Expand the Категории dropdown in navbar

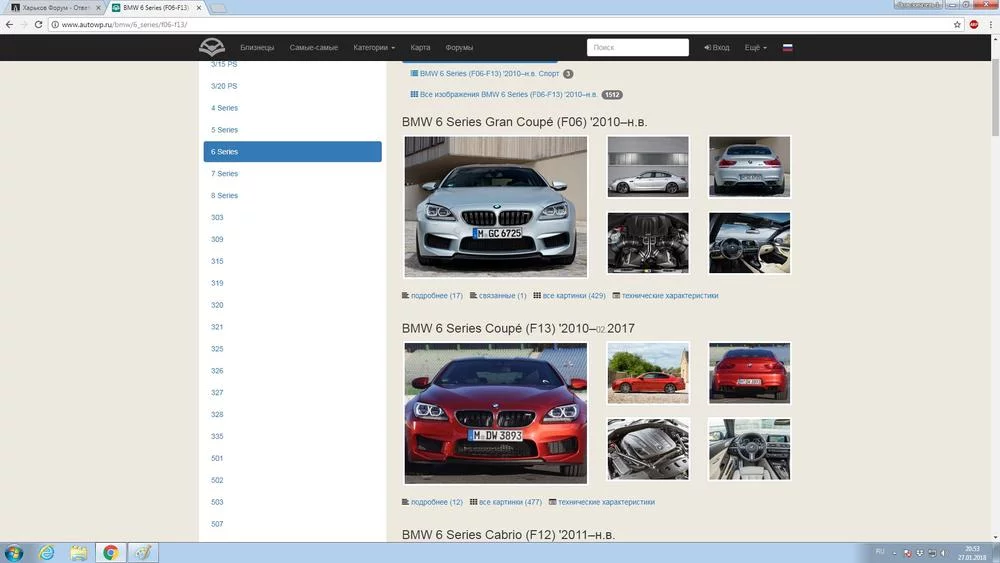[x=374, y=47]
